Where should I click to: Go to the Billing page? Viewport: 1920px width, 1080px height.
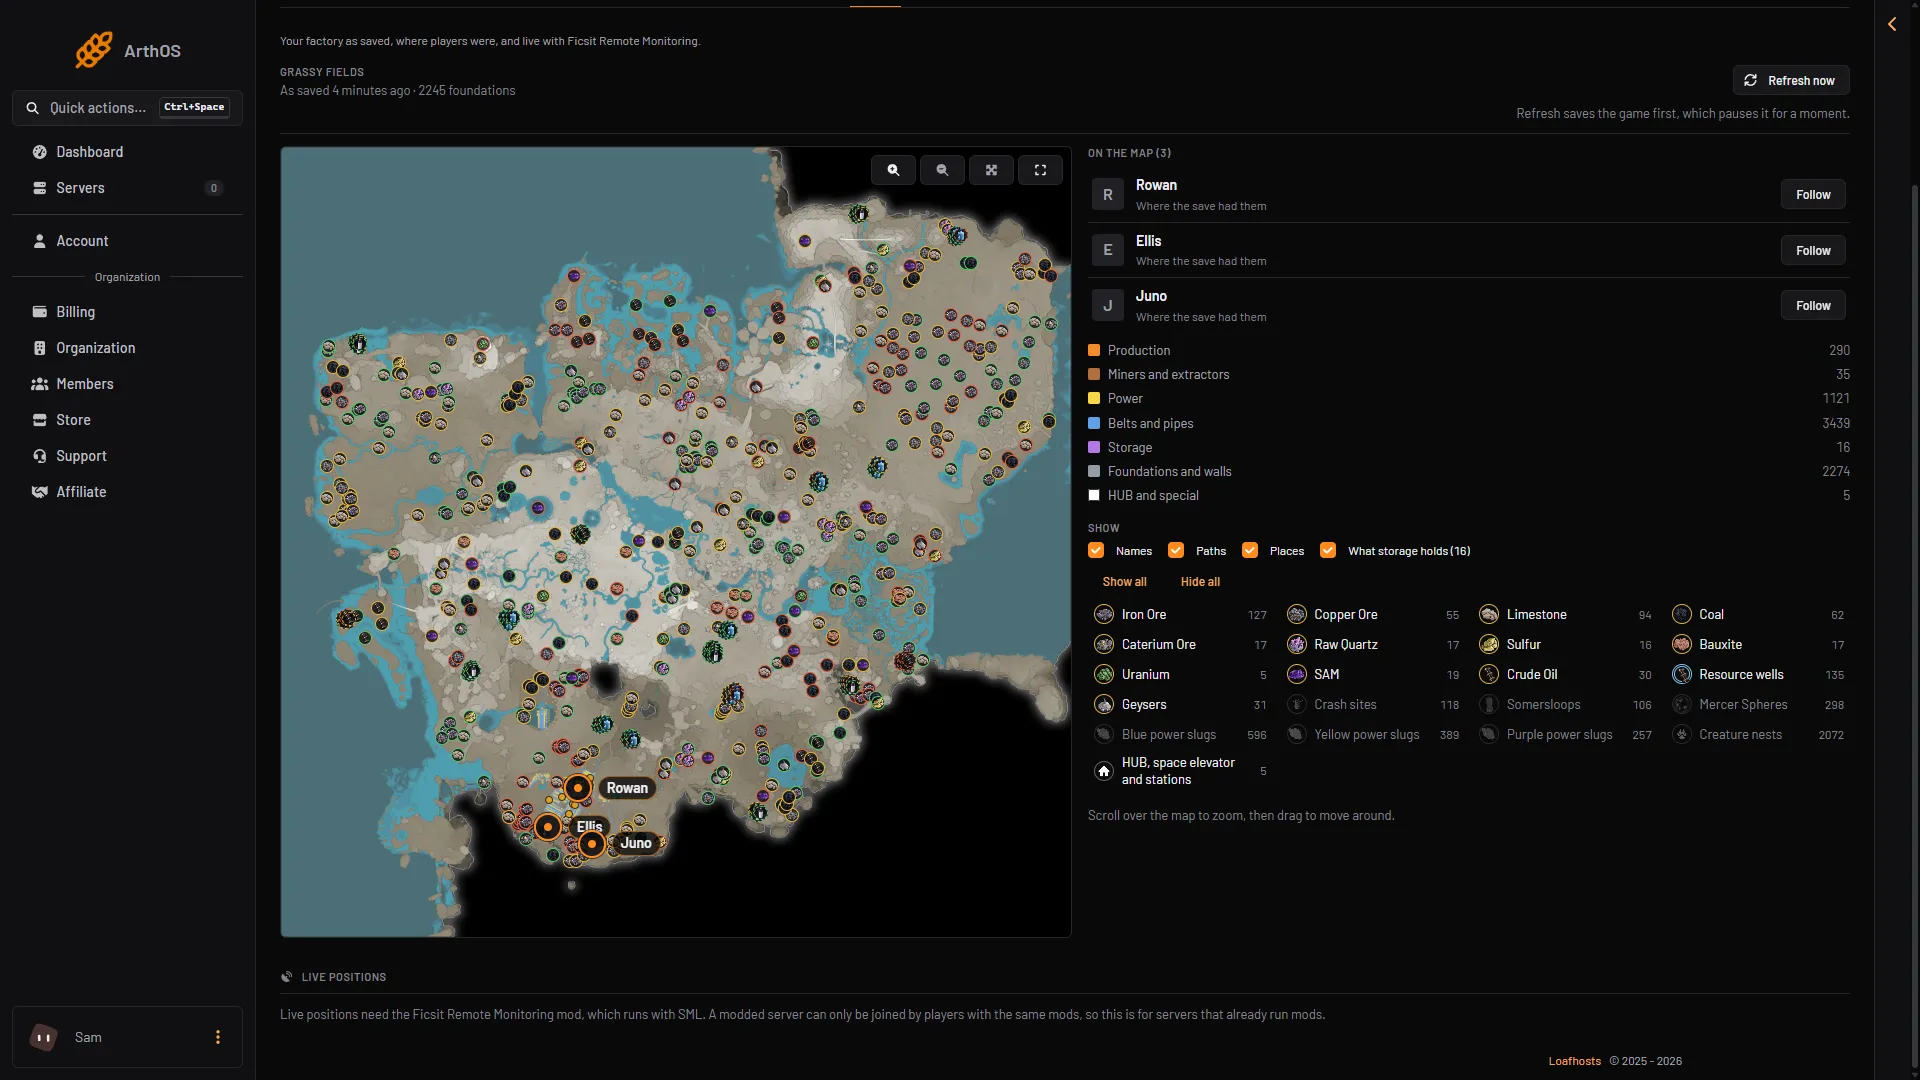point(127,312)
